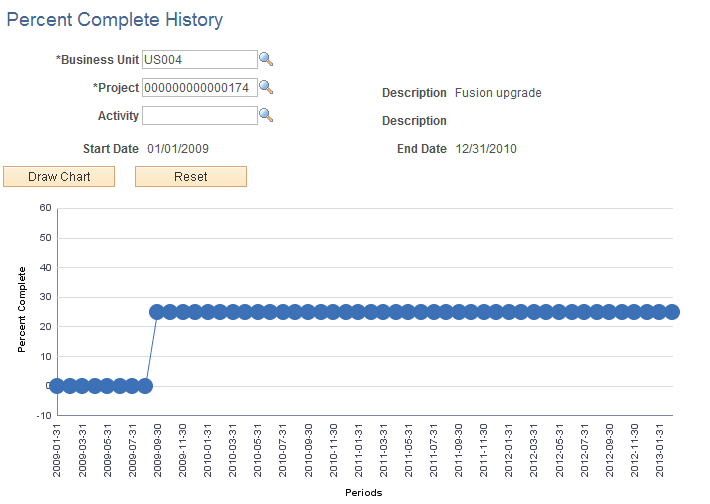Screen dimensions: 710x504
Task: Open Project lookup magnifier icon
Action: coord(266,87)
